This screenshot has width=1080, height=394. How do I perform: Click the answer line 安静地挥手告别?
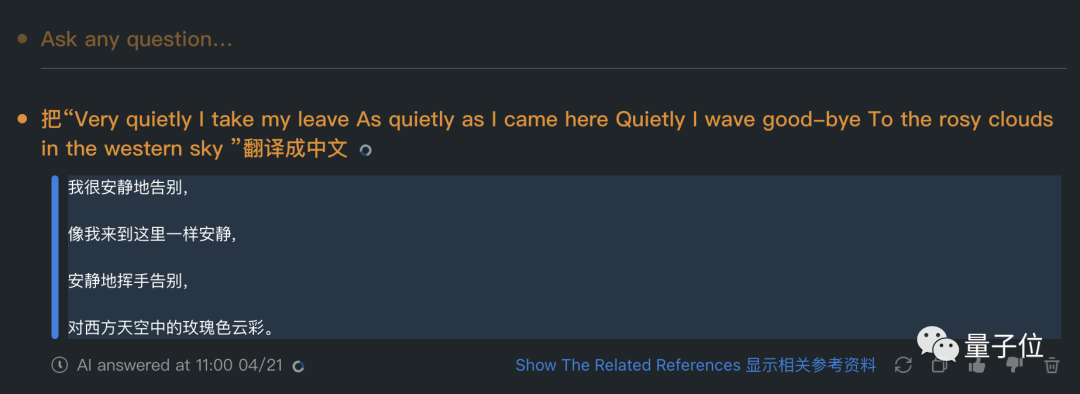pyautogui.click(x=128, y=281)
